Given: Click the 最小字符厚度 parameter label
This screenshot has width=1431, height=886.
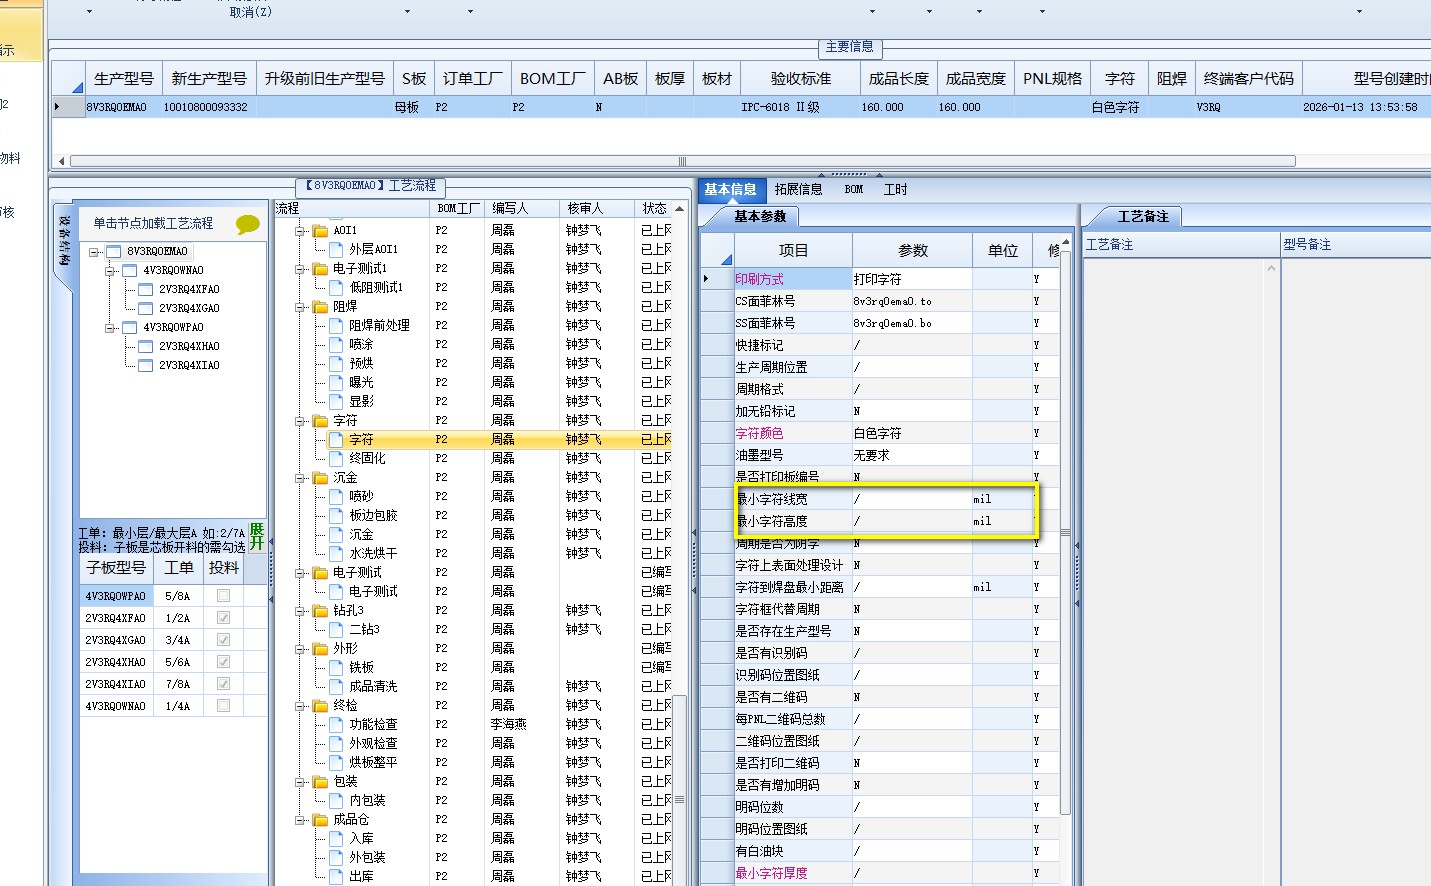Looking at the screenshot, I should click(x=772, y=873).
